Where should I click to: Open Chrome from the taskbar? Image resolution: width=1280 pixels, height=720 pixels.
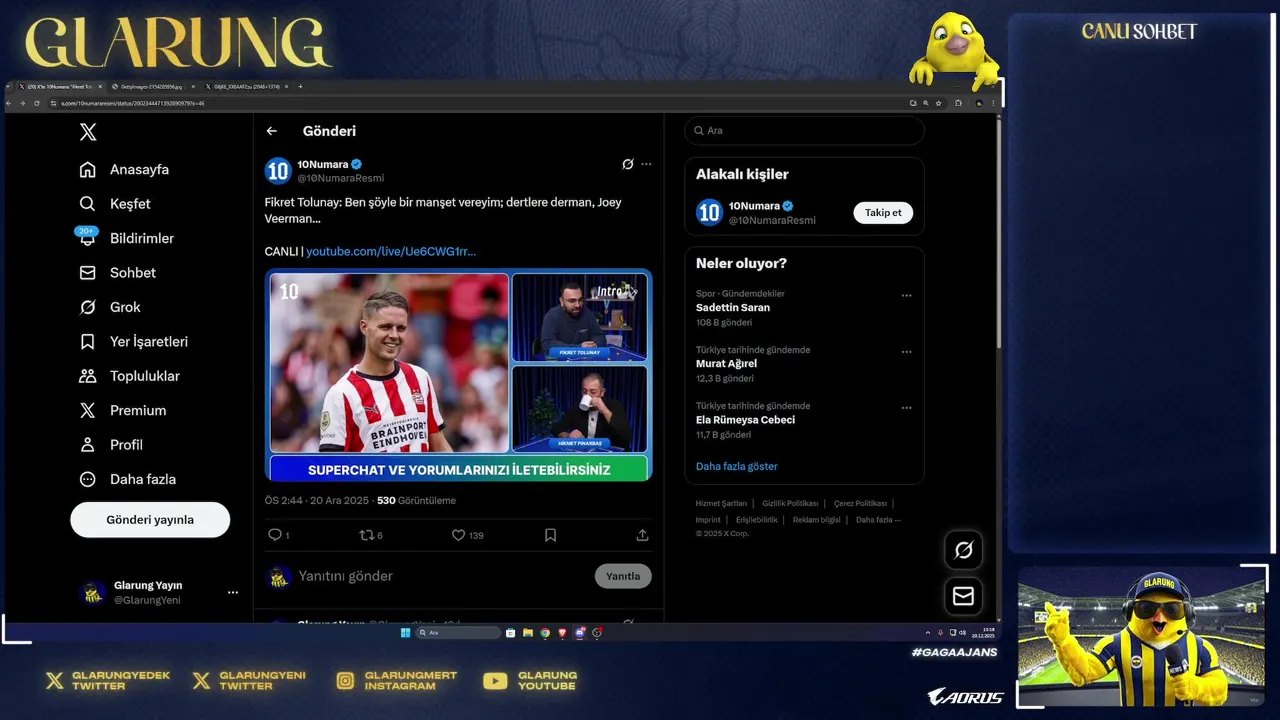coord(545,633)
